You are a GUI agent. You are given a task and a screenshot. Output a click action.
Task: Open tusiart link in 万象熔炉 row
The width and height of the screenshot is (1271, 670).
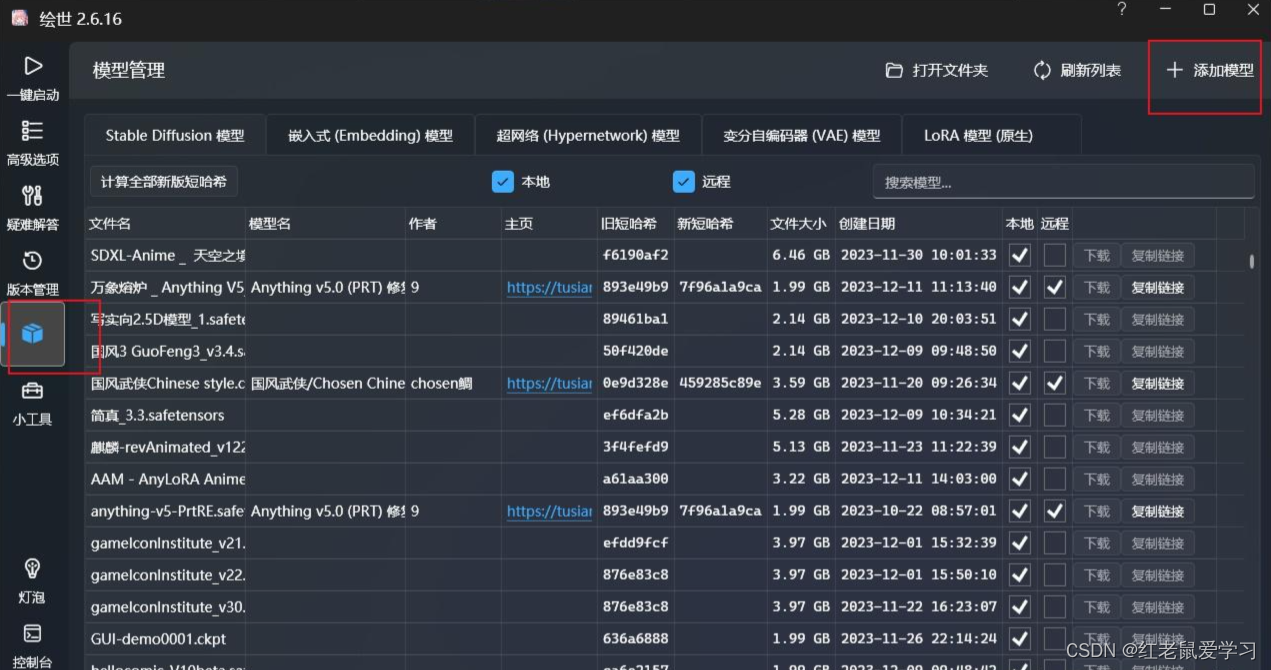(549, 287)
